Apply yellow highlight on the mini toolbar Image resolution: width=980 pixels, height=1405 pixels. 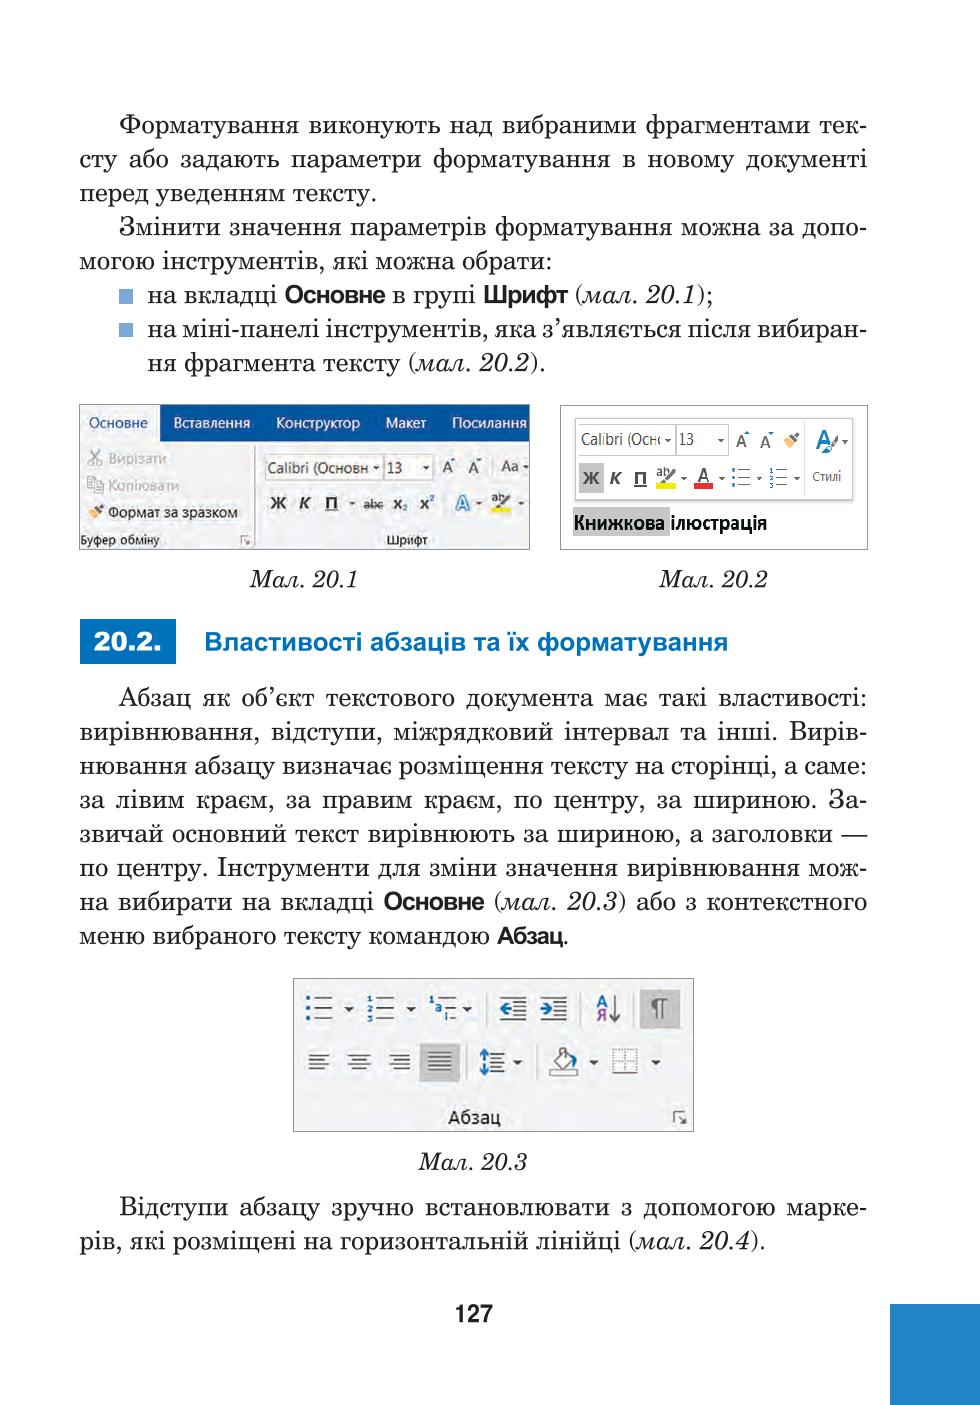coord(666,478)
